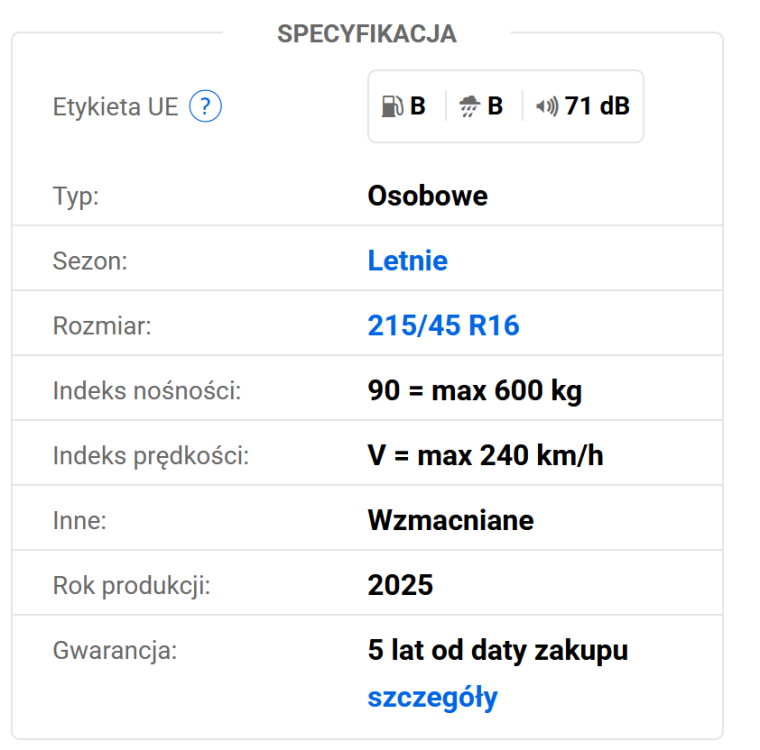Click the Indeks prędkości row label
The height and width of the screenshot is (750, 760).
[x=150, y=456]
